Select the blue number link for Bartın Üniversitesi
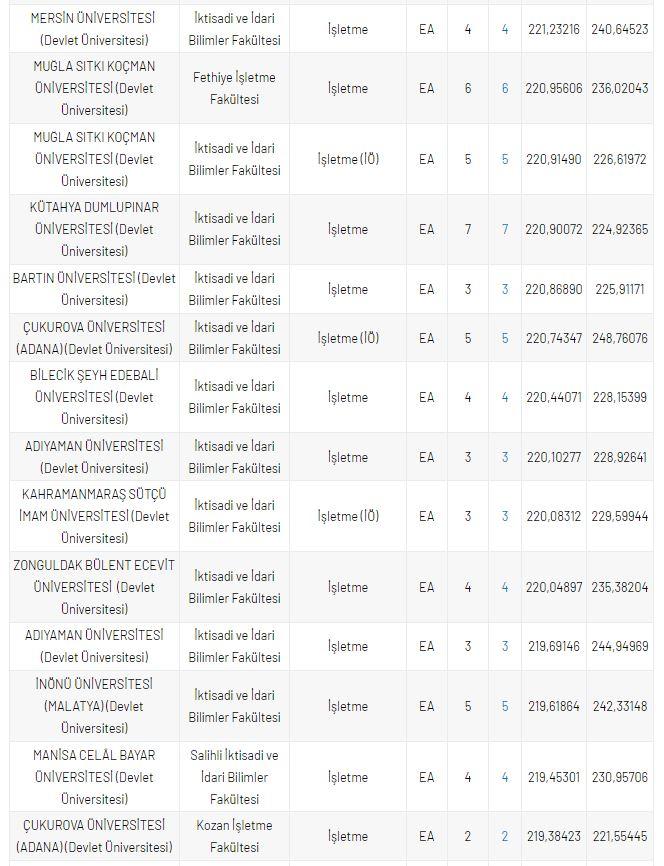664x866 pixels. pyautogui.click(x=505, y=290)
